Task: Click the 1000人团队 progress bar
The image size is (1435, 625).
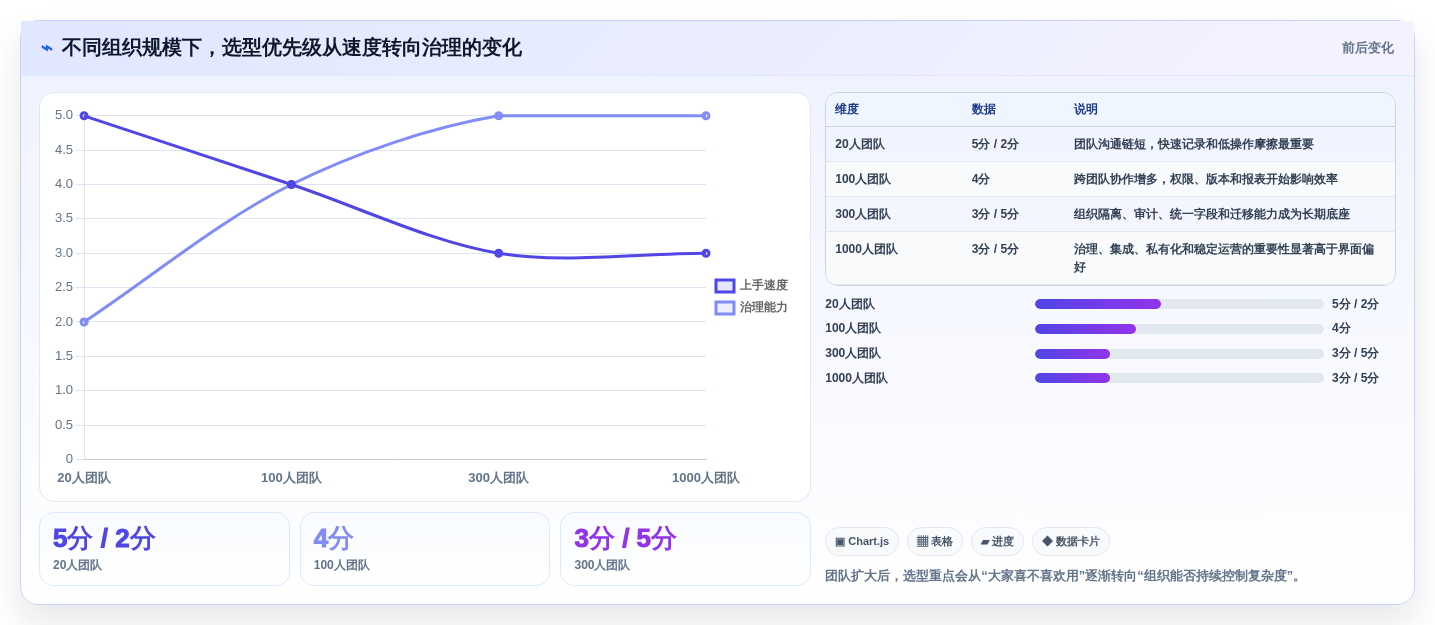Action: 1179,378
